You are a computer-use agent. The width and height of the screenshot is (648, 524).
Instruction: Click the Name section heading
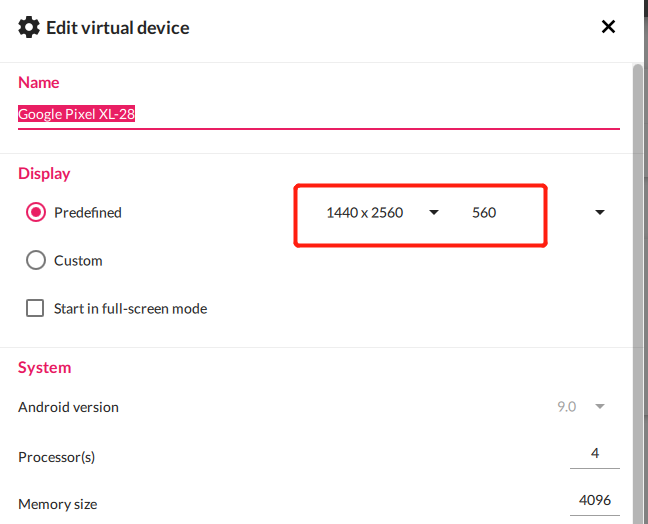38,82
